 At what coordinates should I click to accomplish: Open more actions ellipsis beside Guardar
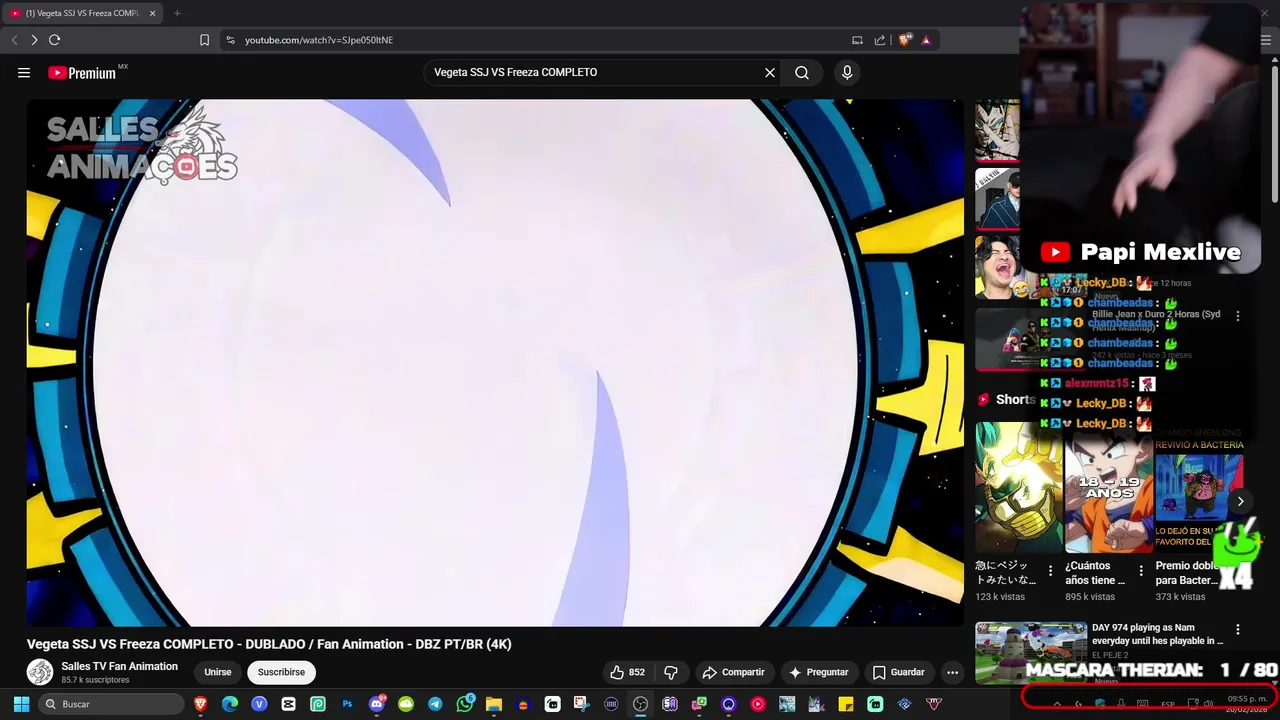coord(952,673)
